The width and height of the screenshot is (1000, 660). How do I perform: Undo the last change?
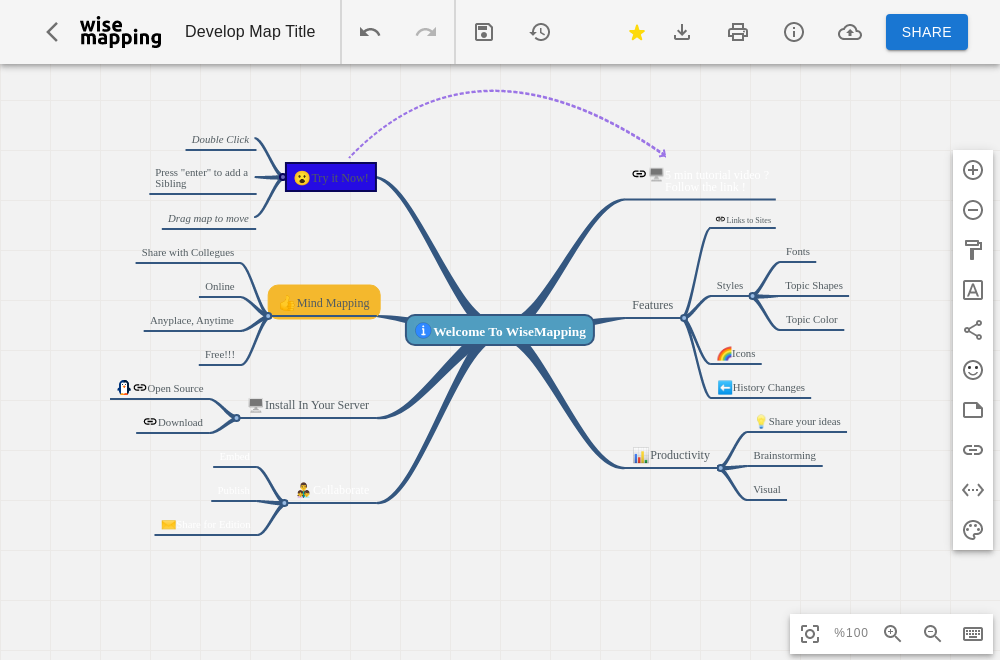[x=370, y=32]
